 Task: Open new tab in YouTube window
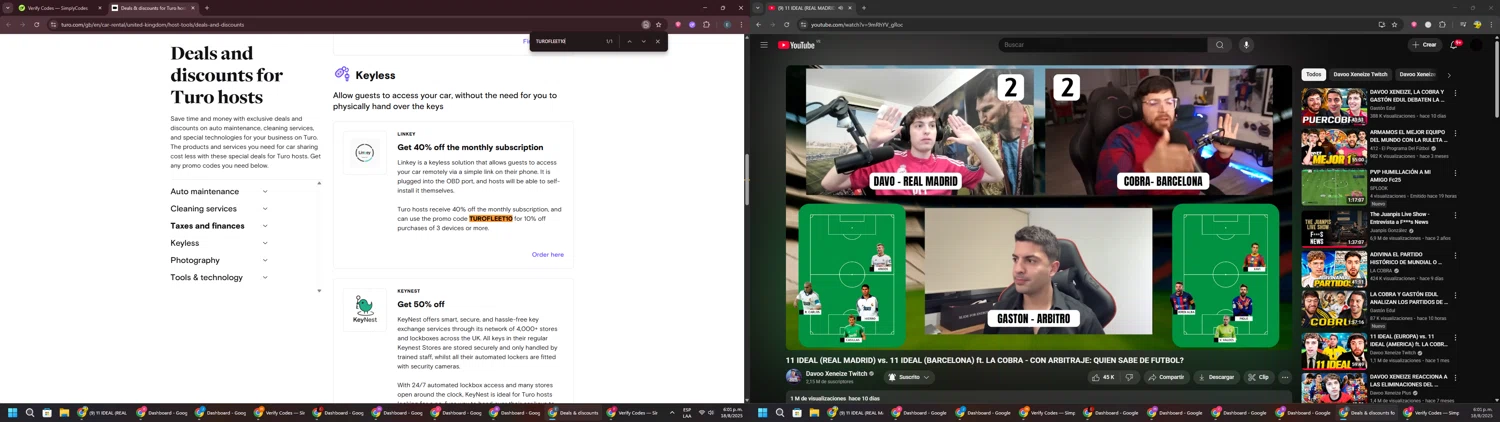(x=864, y=8)
